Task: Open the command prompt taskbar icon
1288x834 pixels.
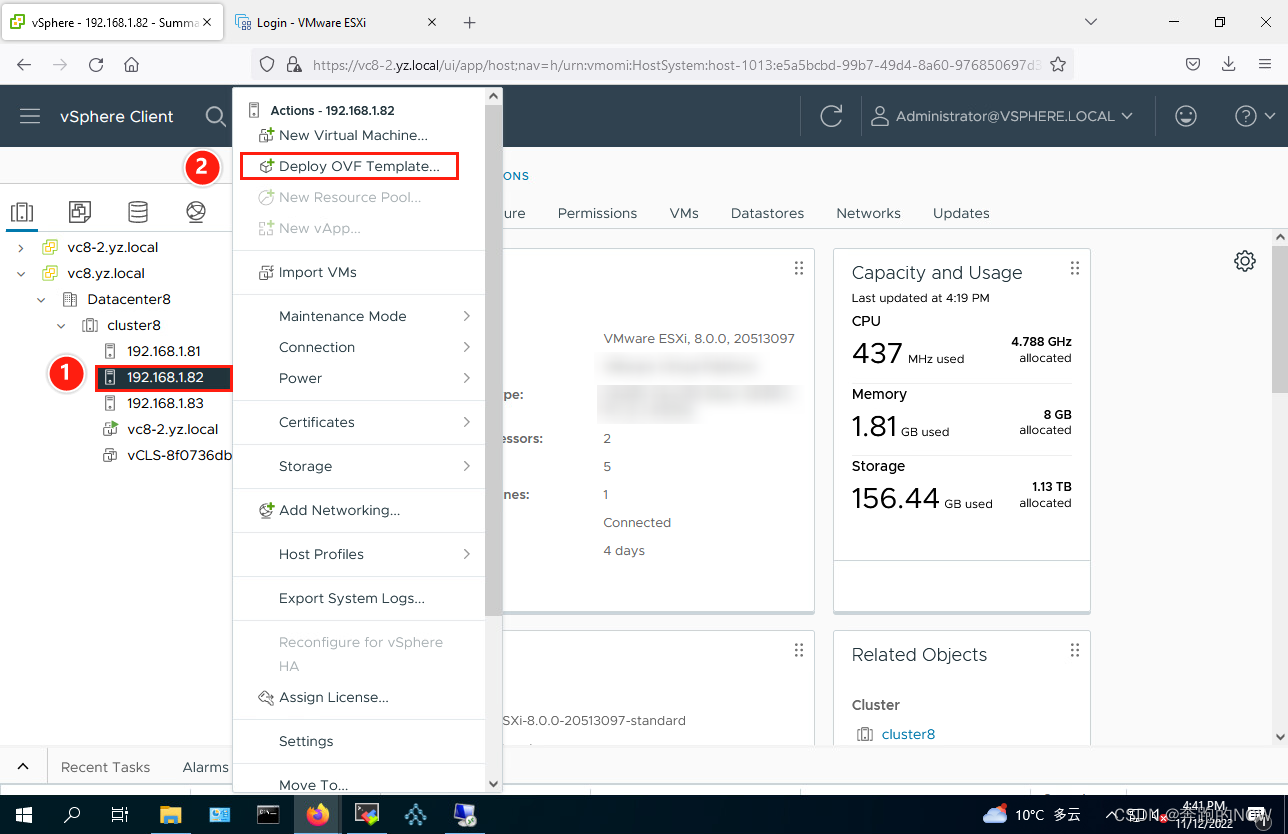Action: click(x=268, y=815)
